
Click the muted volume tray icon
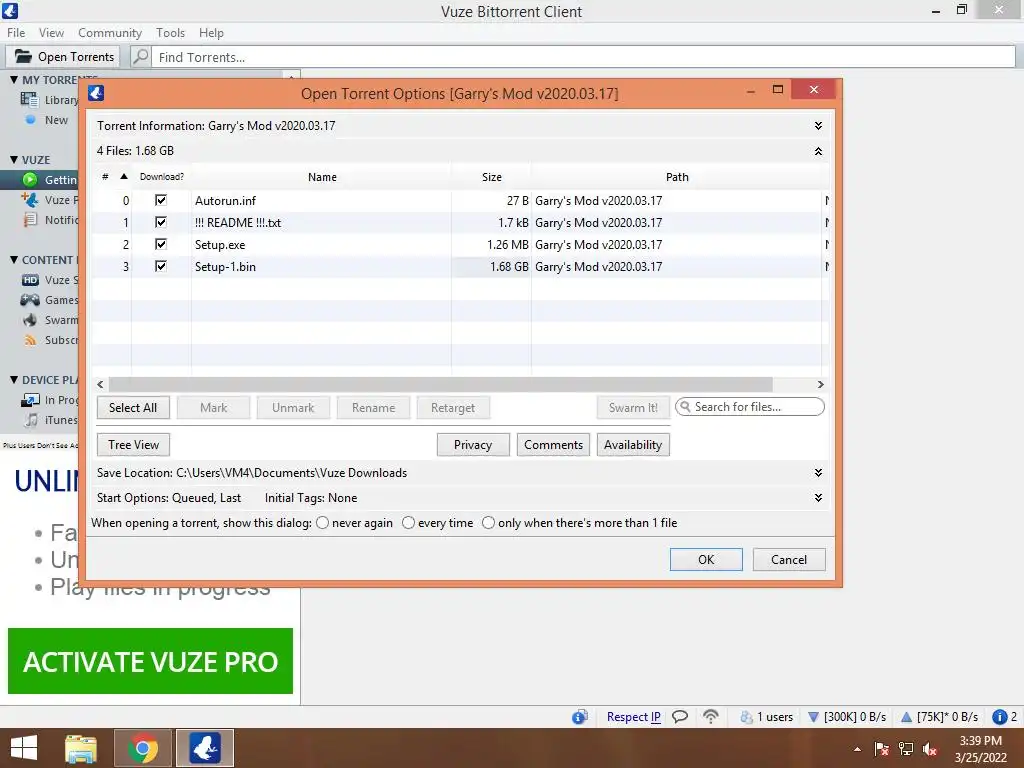929,749
